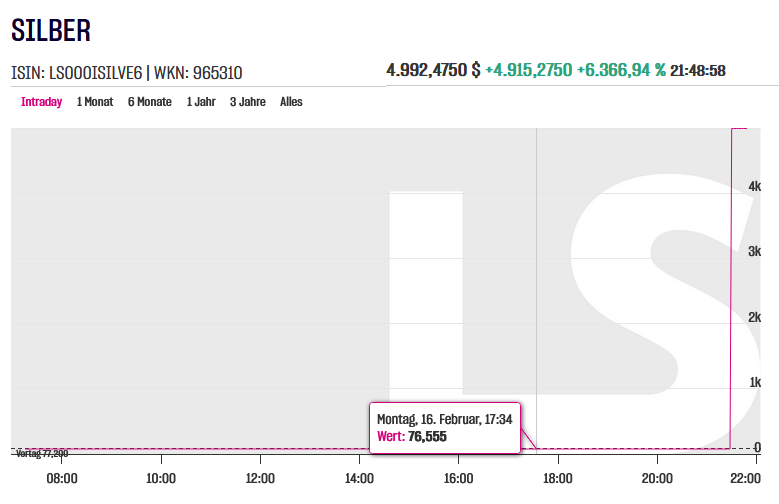This screenshot has height=504, width=779.
Task: Click tooltip date Montag, 16. Februar, 17:34
Action: (x=445, y=420)
